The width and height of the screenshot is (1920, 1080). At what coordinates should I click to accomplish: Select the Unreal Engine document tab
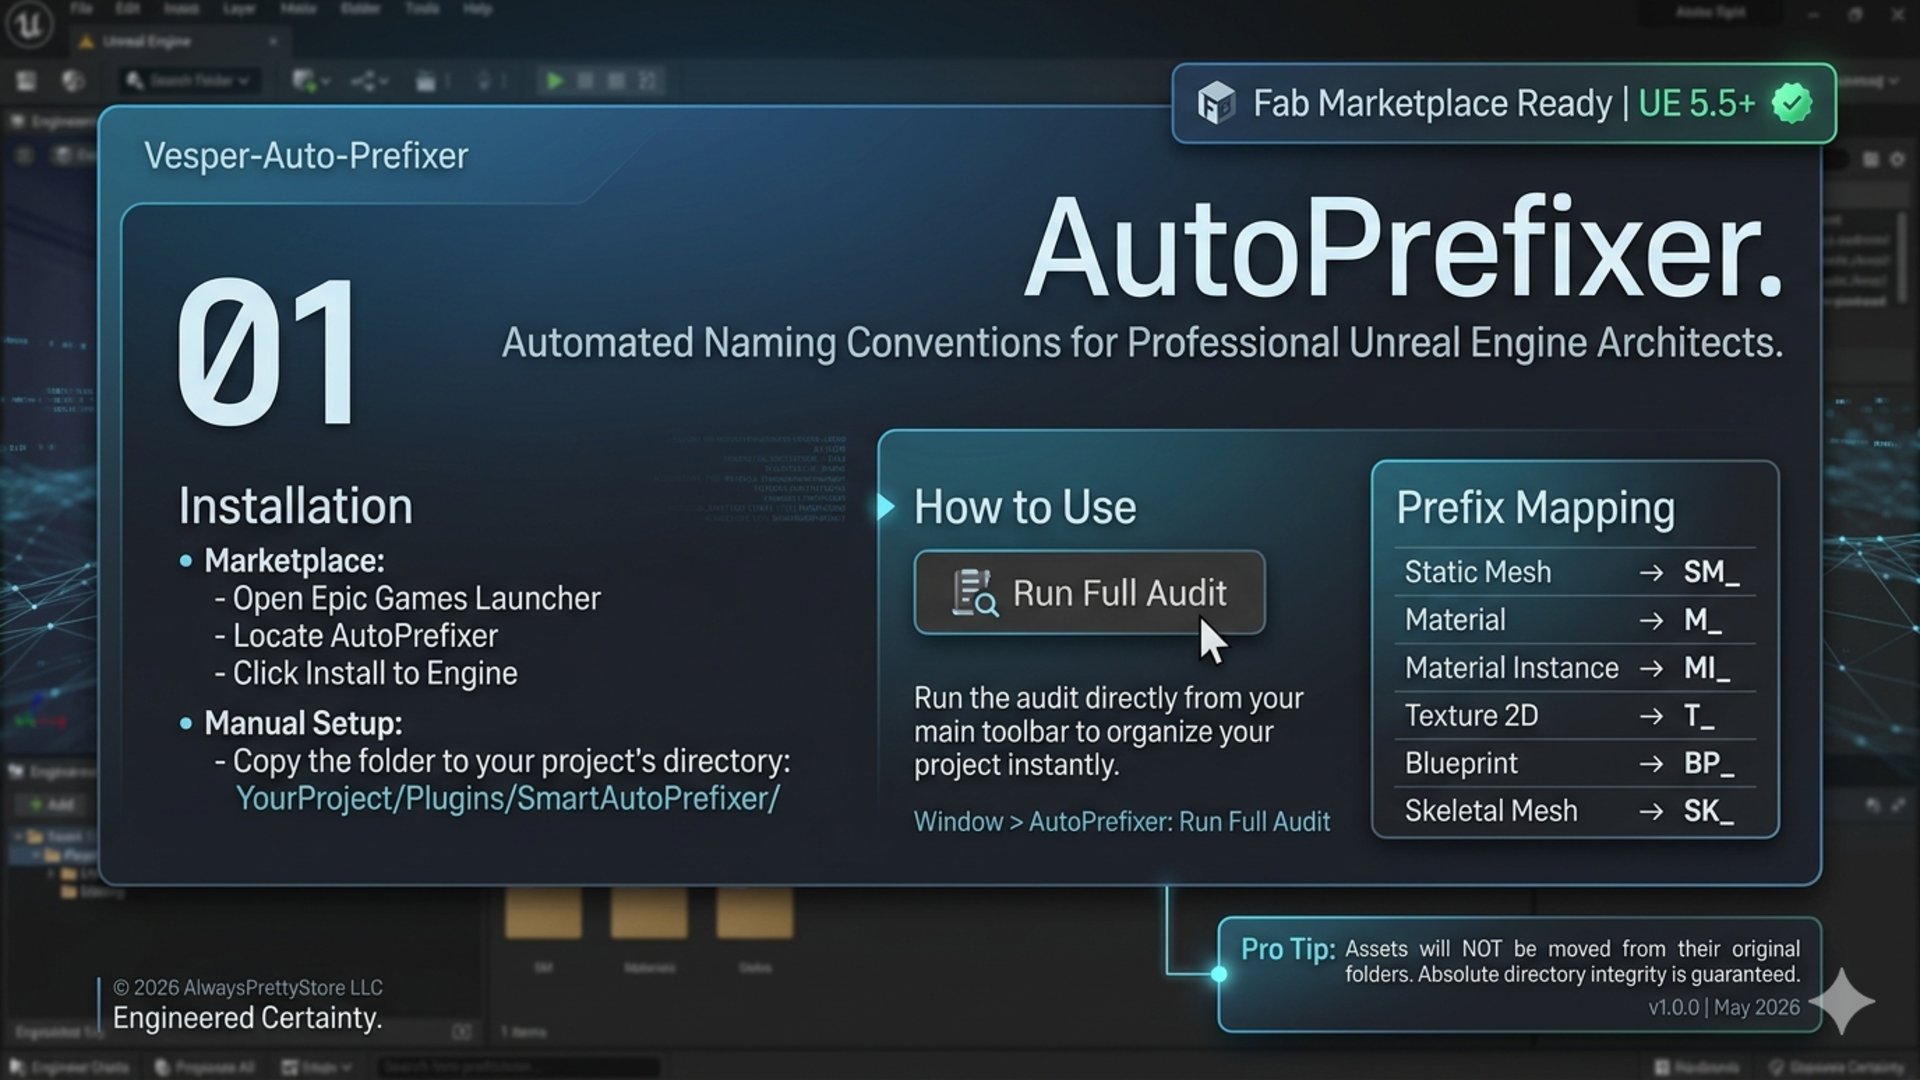(x=180, y=42)
